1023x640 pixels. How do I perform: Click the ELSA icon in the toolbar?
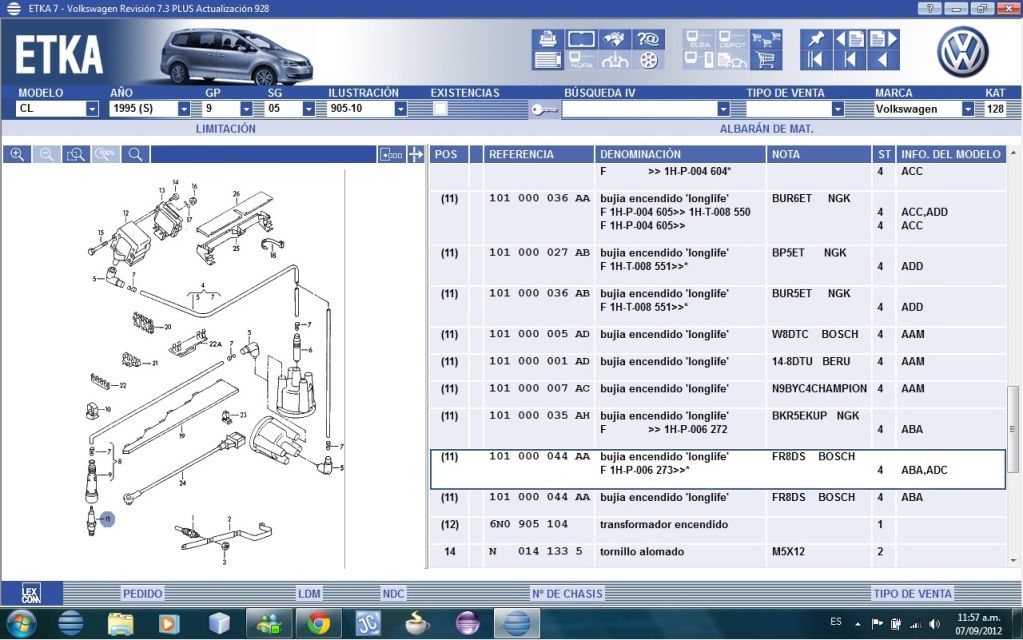pos(699,39)
